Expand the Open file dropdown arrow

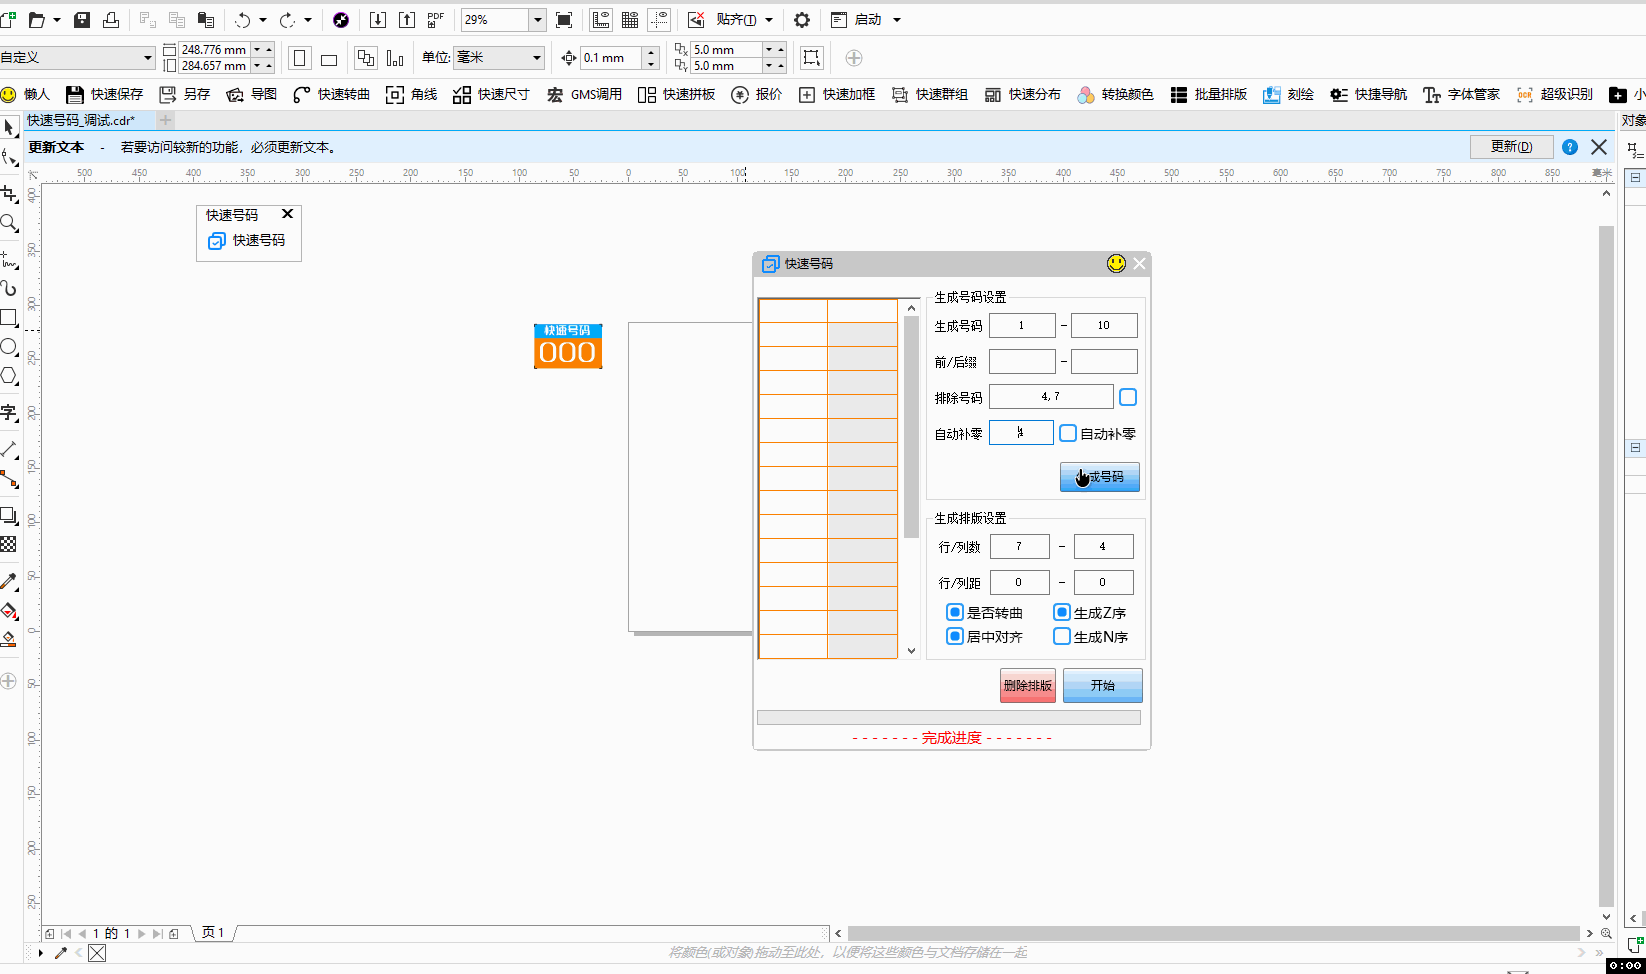(56, 20)
